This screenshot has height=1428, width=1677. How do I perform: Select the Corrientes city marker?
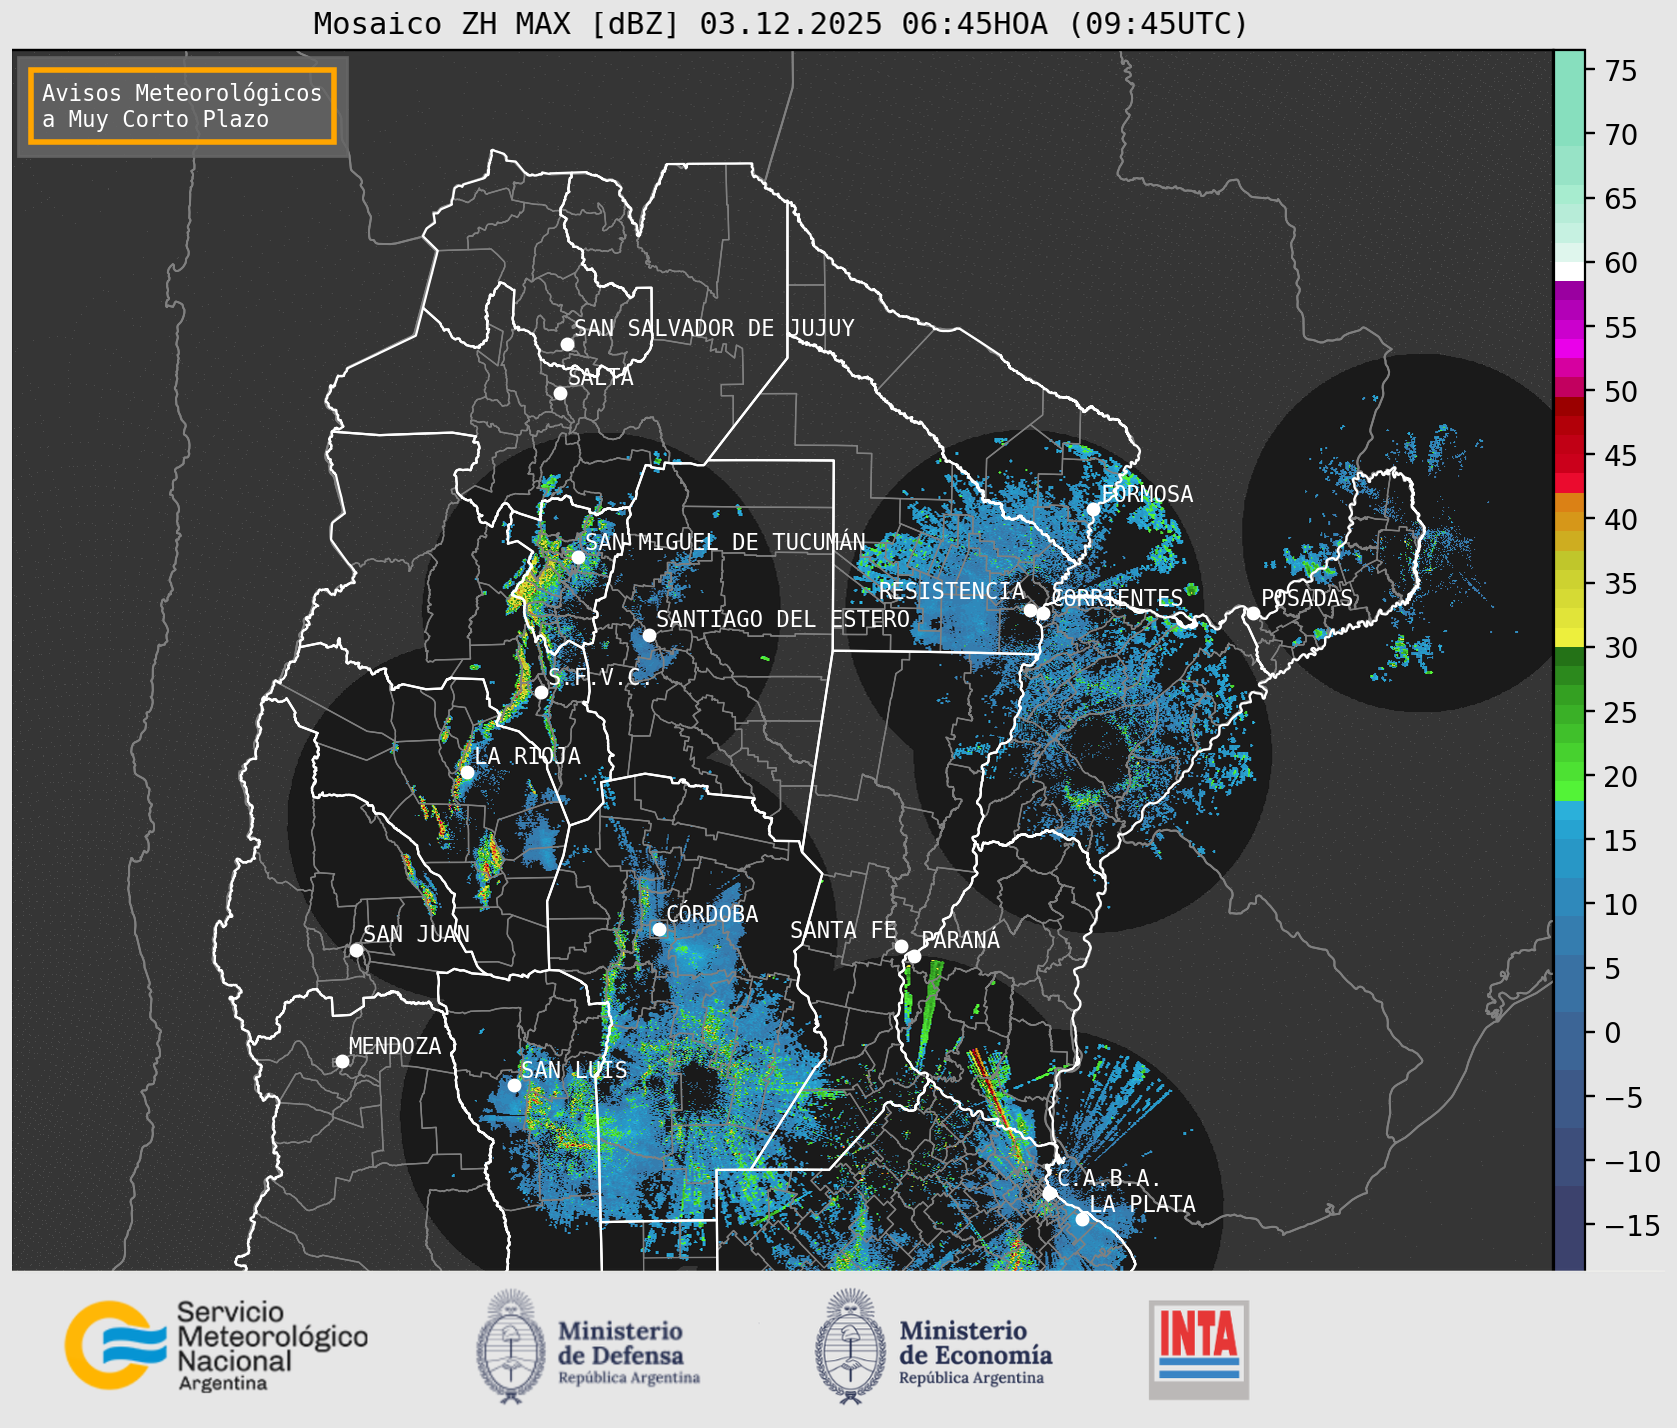tap(1043, 613)
